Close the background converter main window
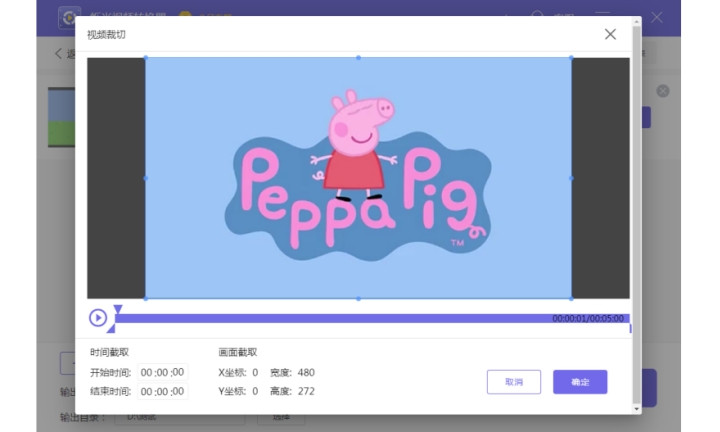Viewport: 720px width, 432px height. [x=657, y=17]
